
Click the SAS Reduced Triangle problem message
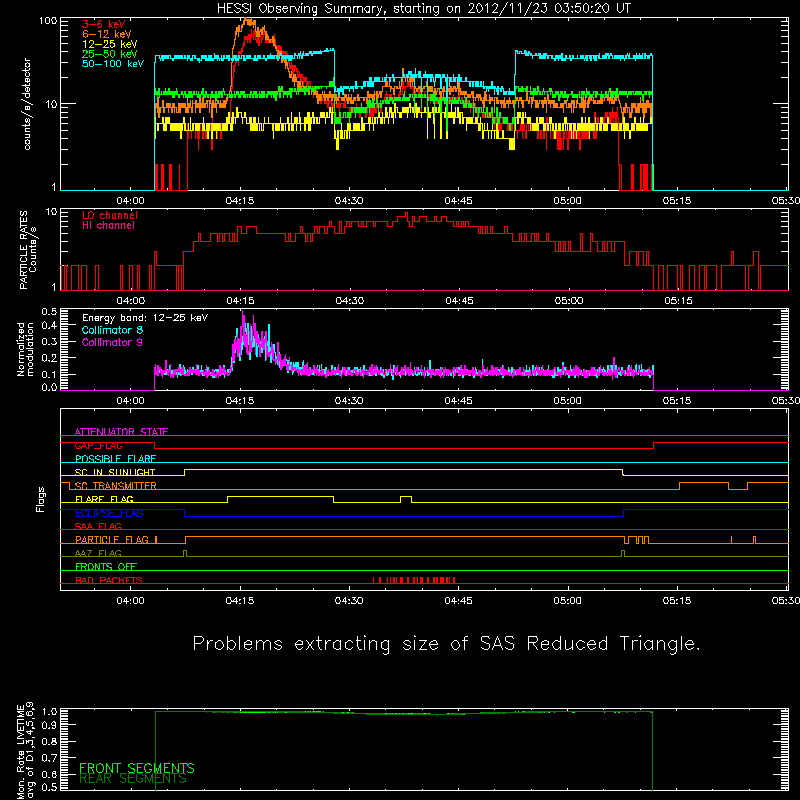(446, 643)
